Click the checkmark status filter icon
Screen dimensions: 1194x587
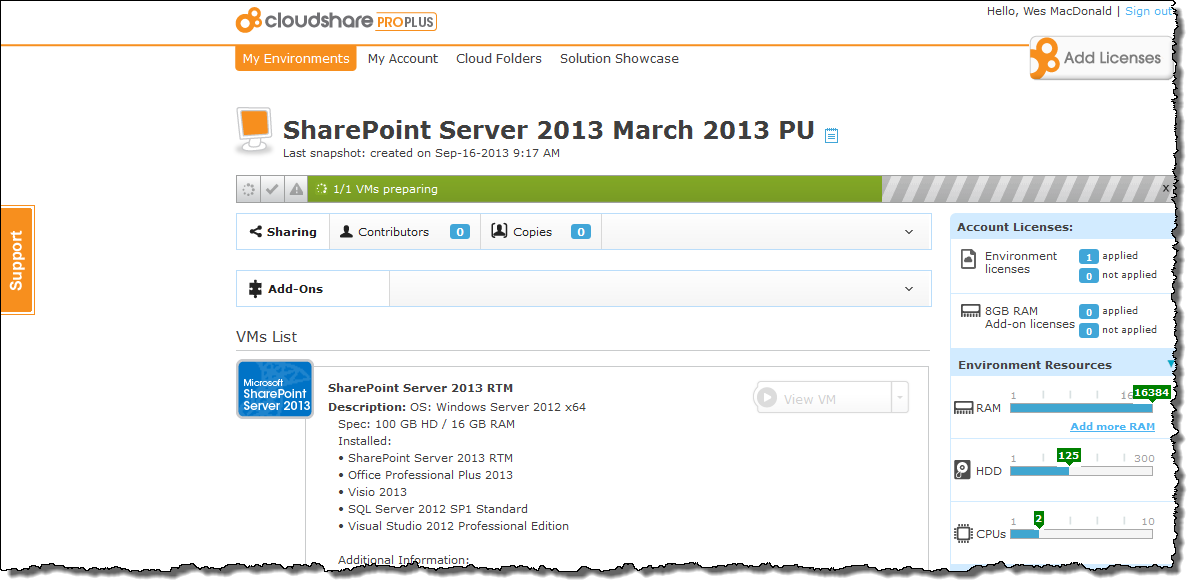[x=272, y=189]
